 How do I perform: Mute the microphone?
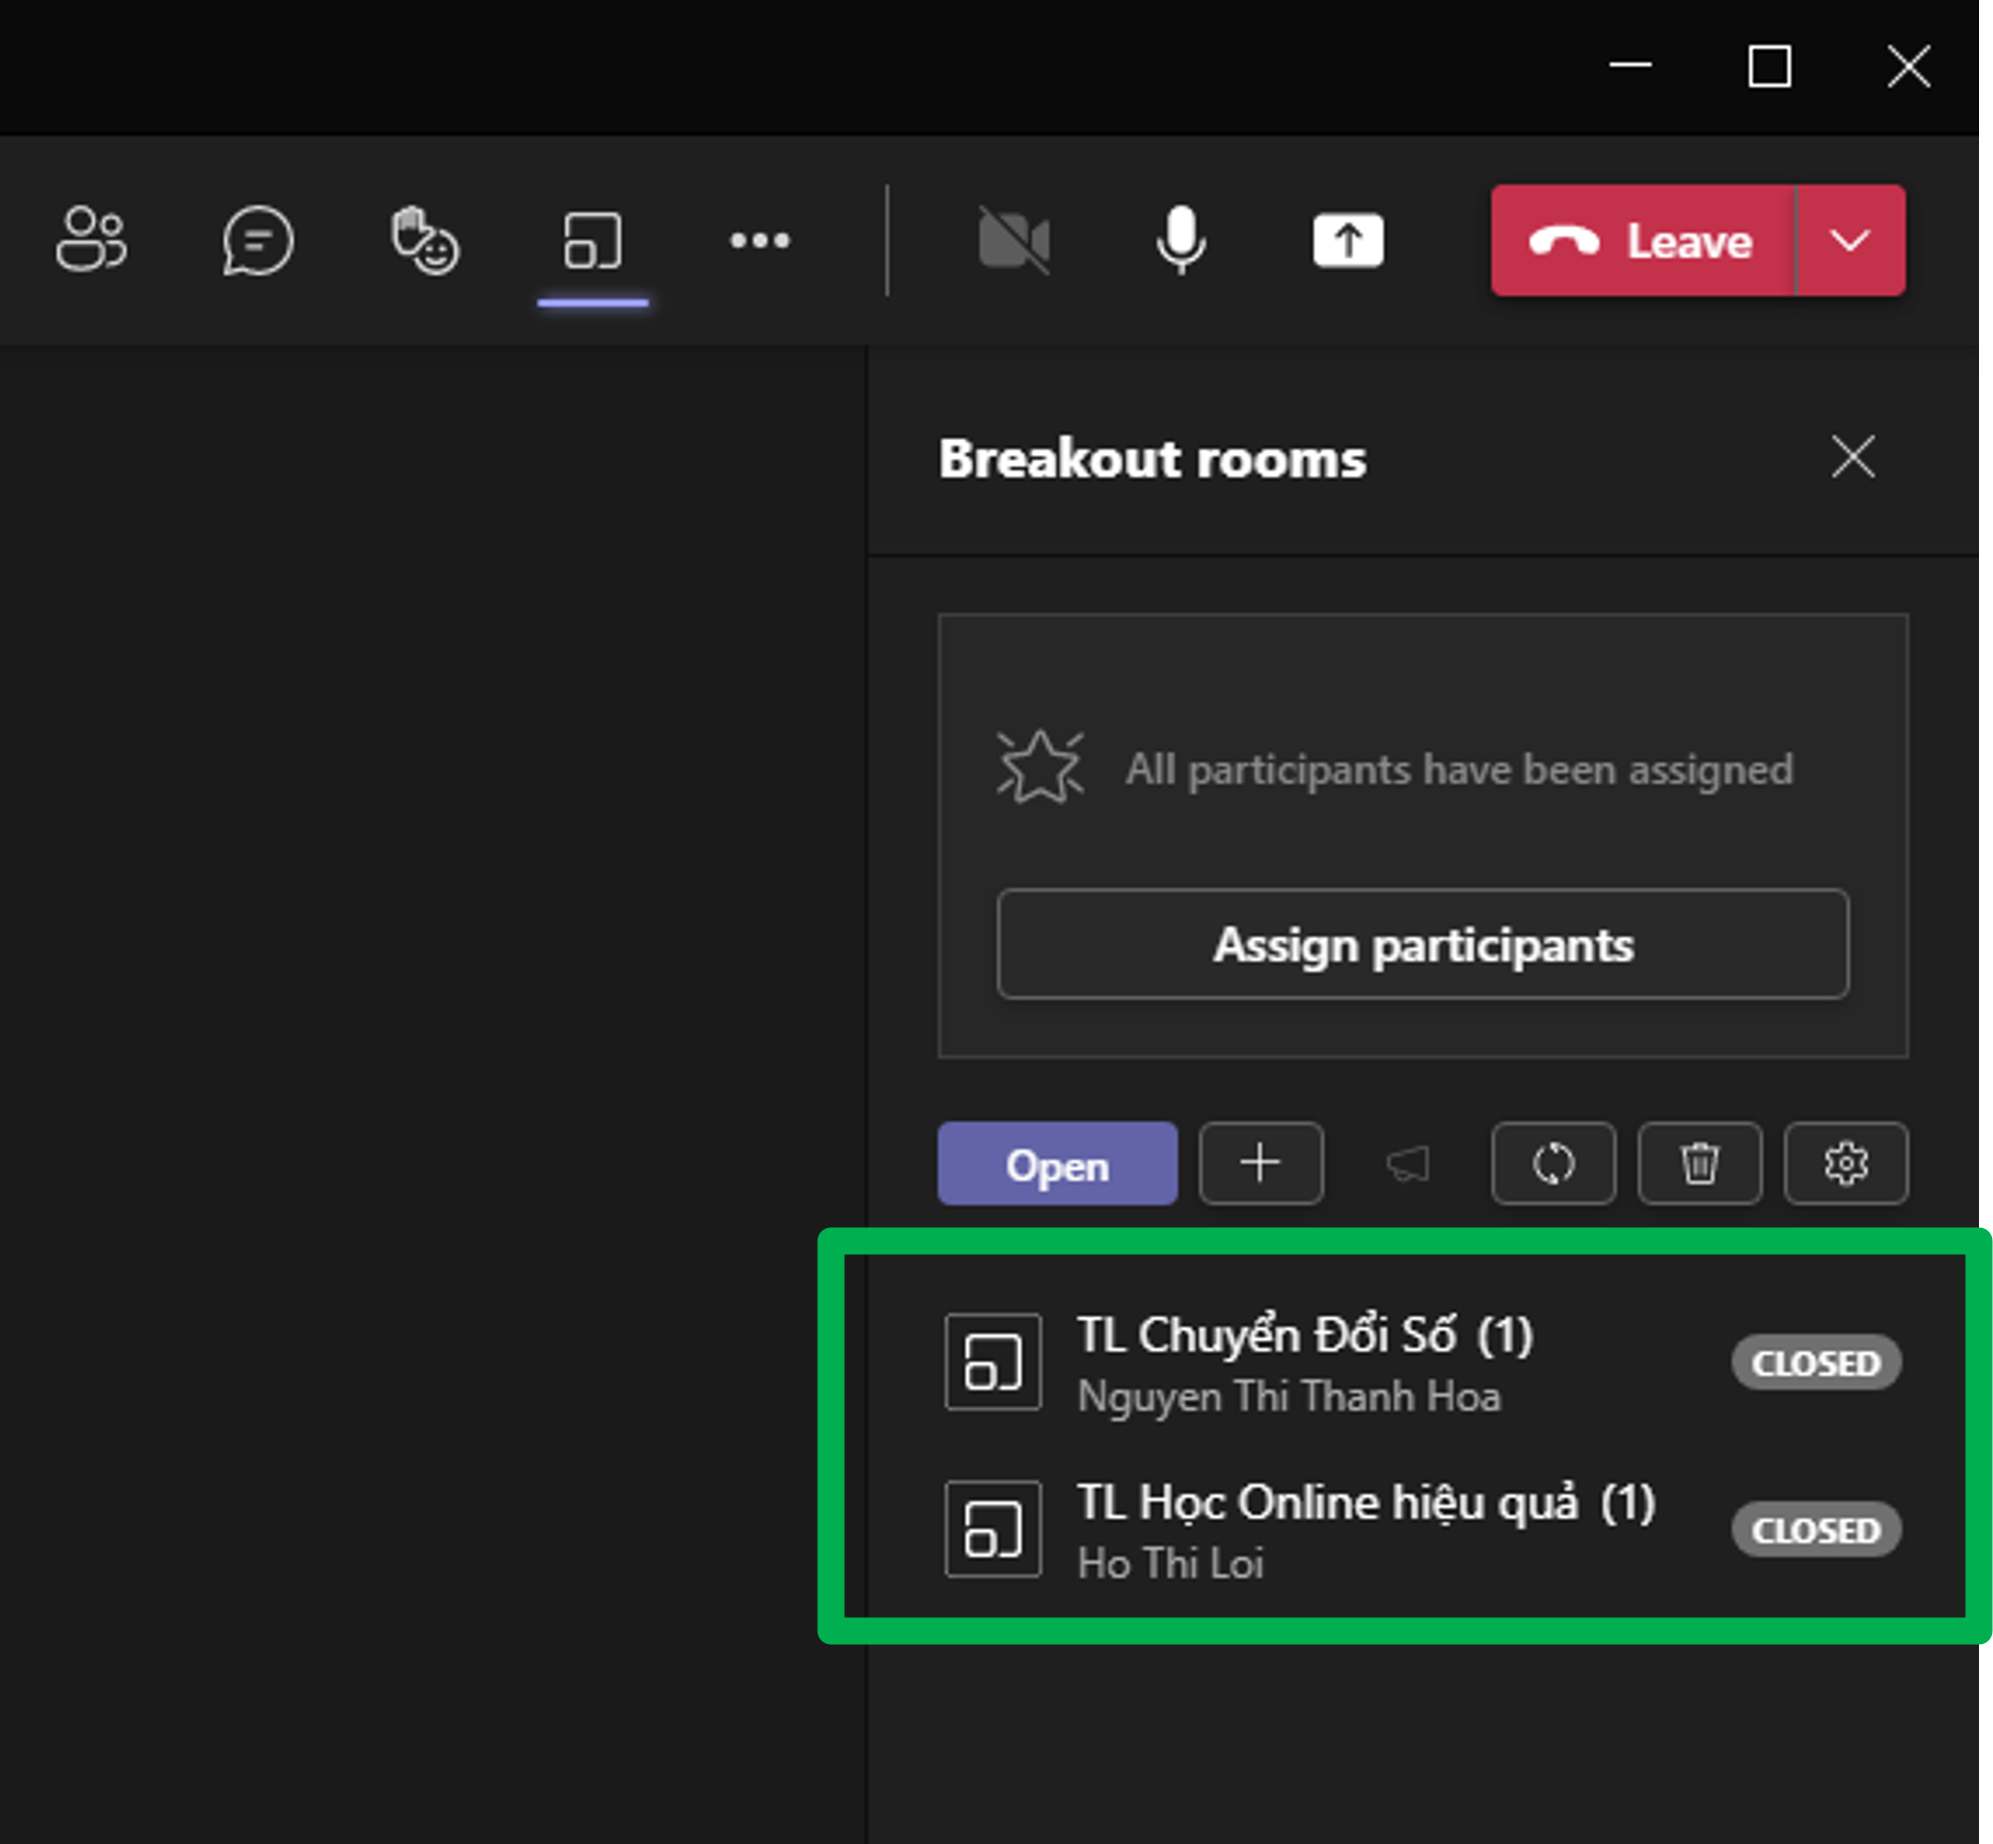pos(1181,240)
